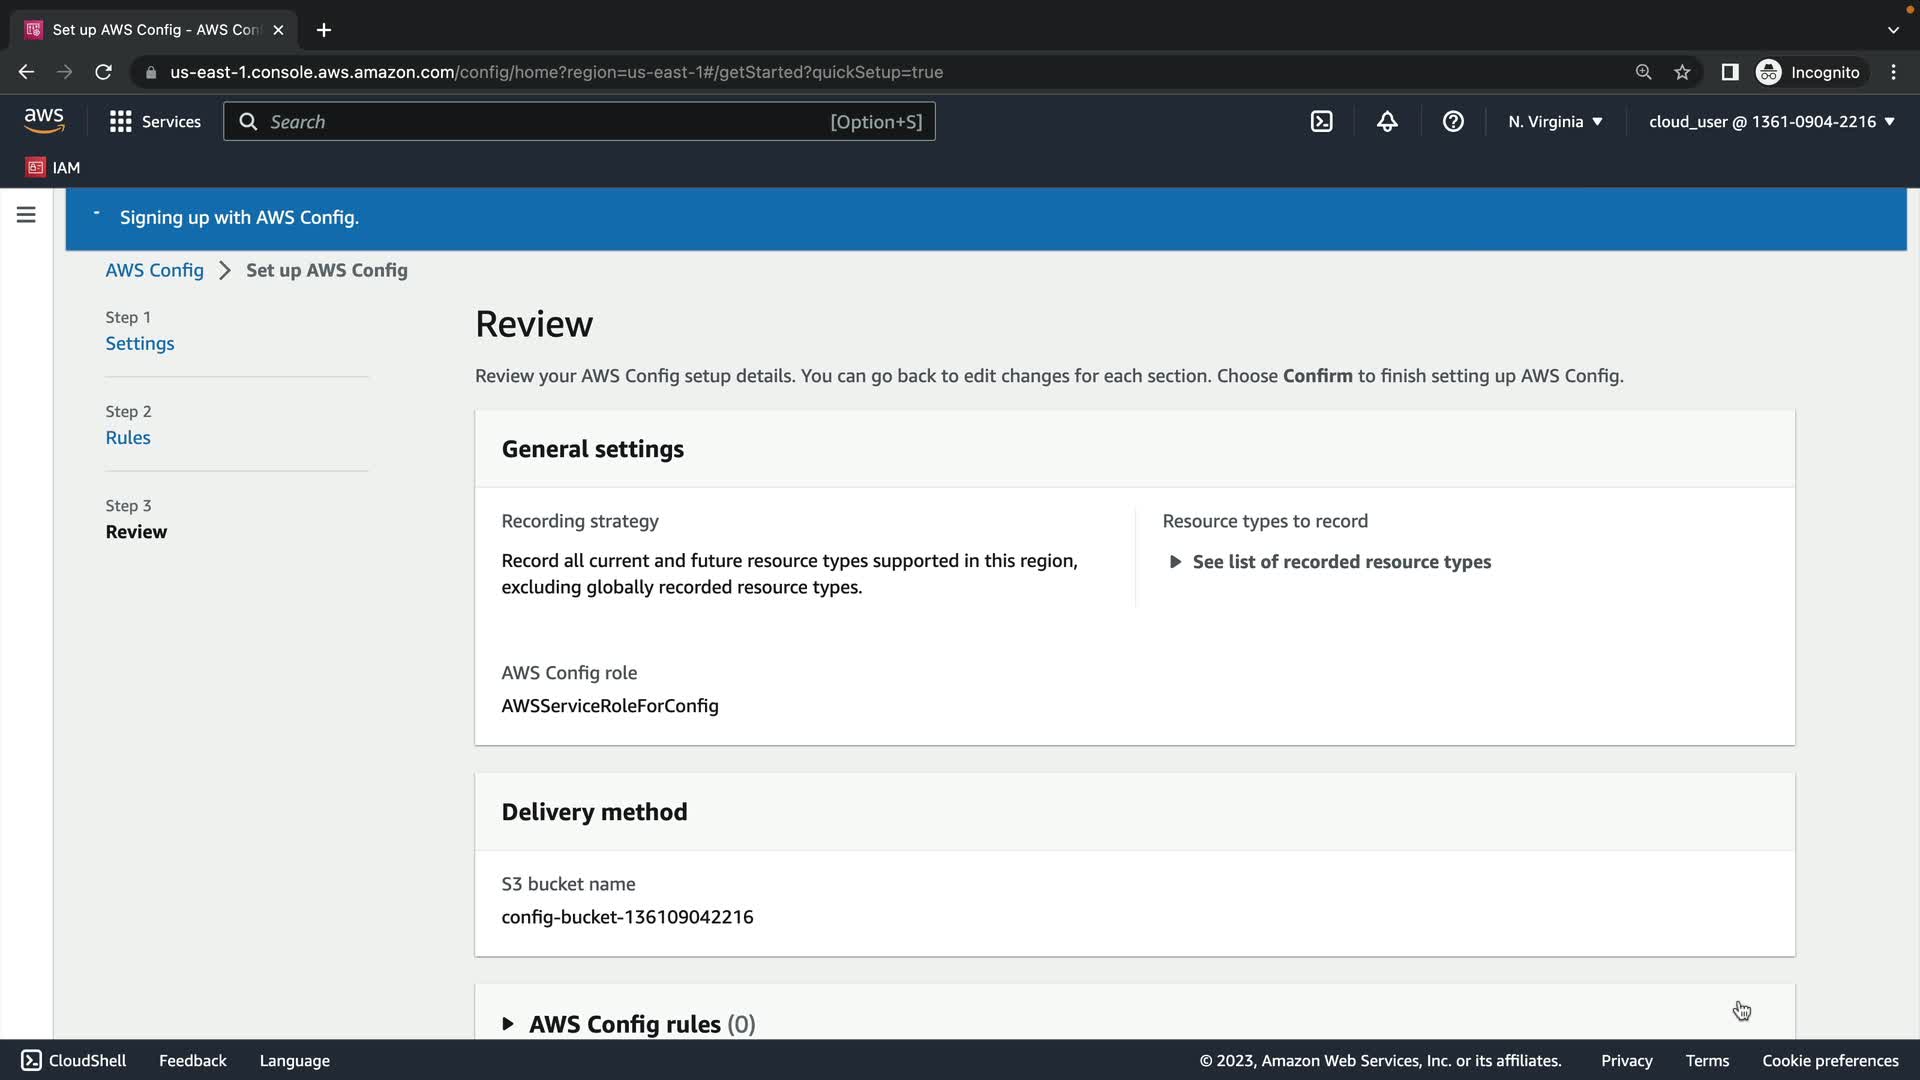Reload the page with browser refresh icon
Image resolution: width=1920 pixels, height=1080 pixels.
[x=103, y=72]
